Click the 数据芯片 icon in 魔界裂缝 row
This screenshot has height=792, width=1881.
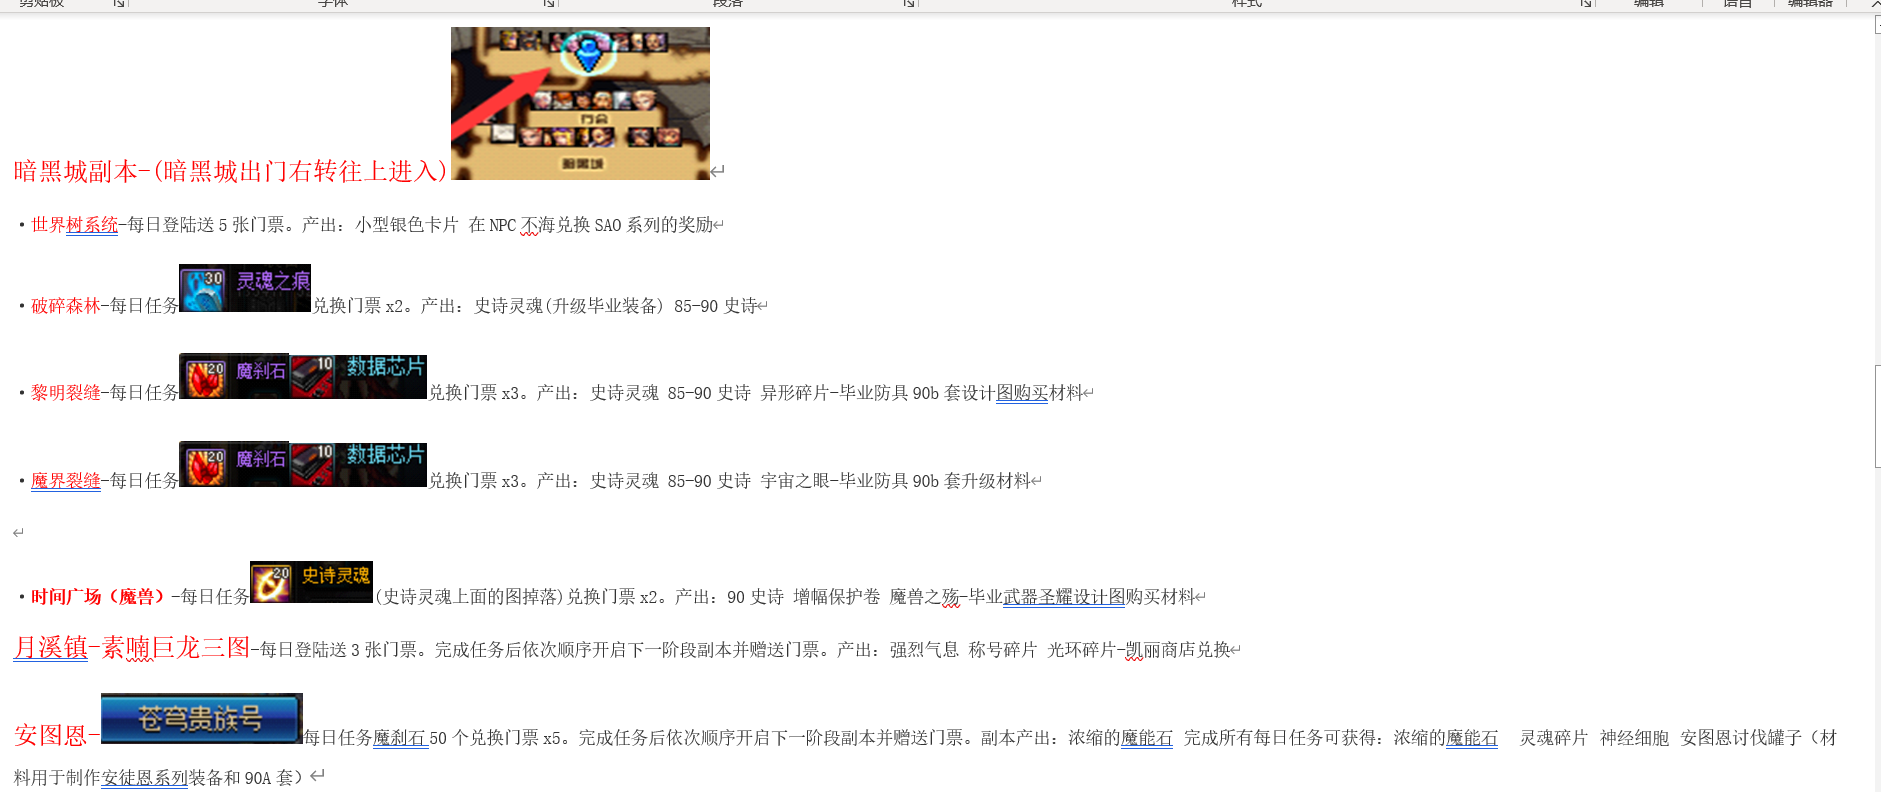tap(358, 464)
